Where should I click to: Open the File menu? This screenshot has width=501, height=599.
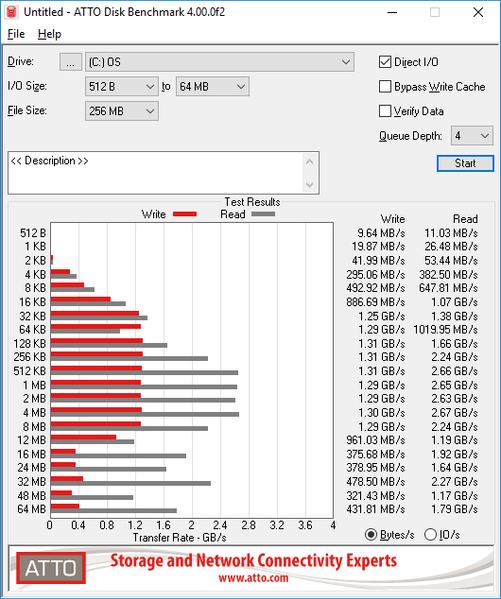pyautogui.click(x=16, y=34)
